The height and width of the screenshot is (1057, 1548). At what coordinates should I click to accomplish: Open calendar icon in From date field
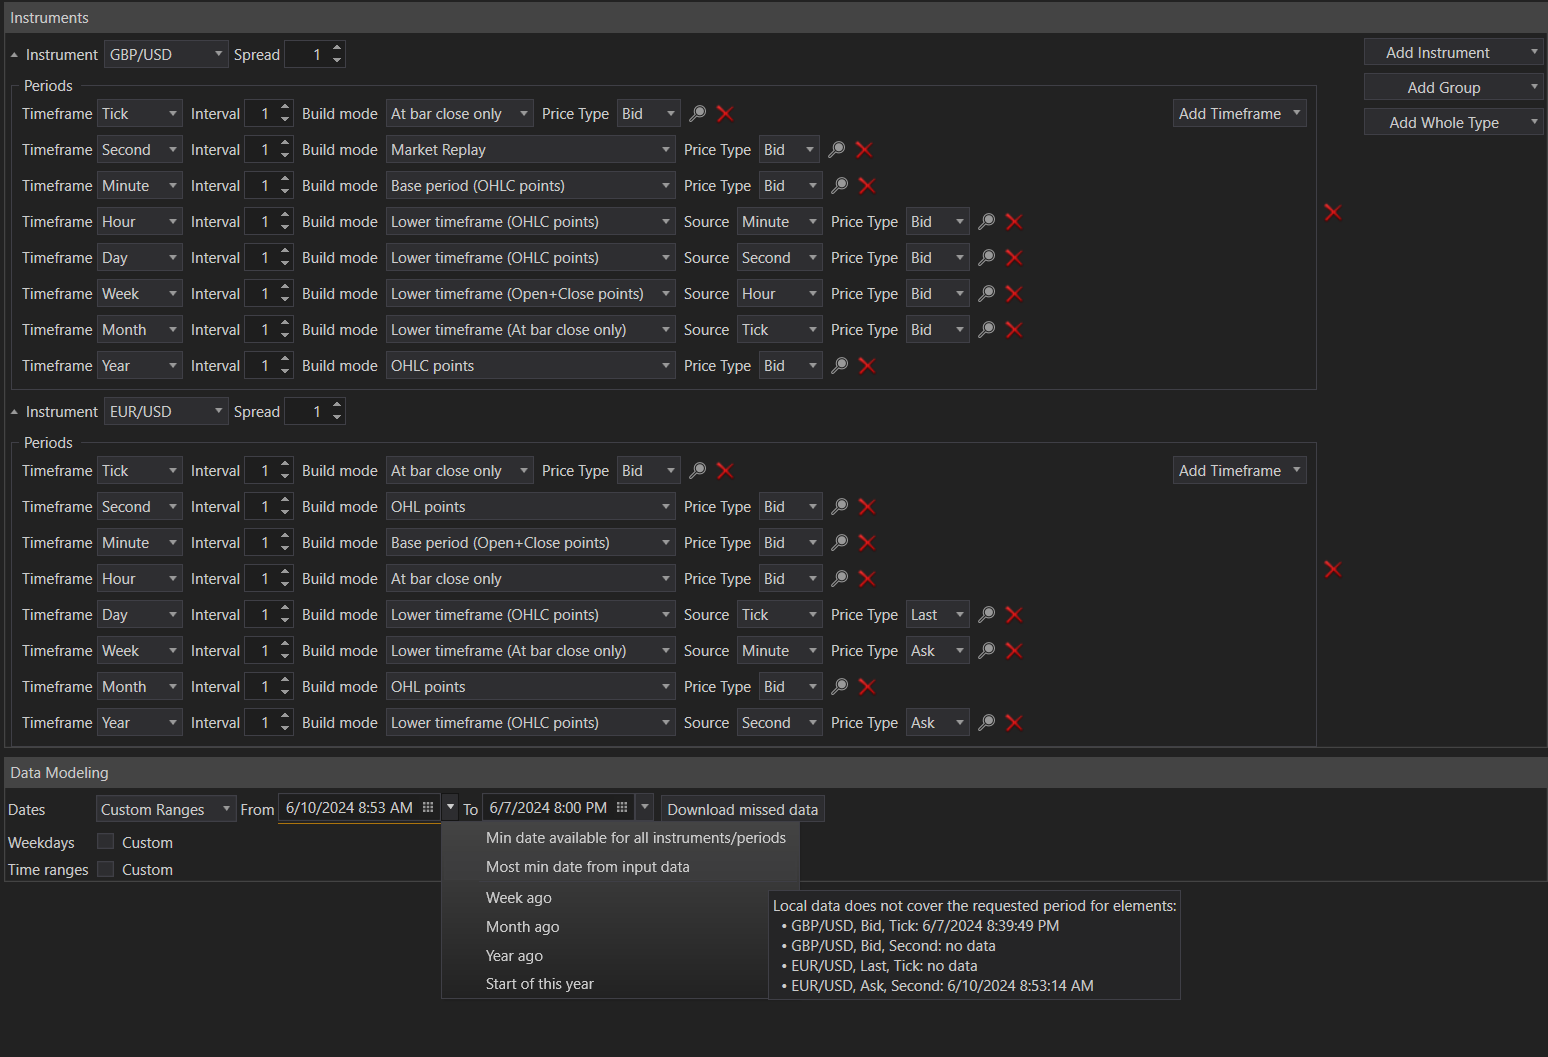tap(428, 808)
